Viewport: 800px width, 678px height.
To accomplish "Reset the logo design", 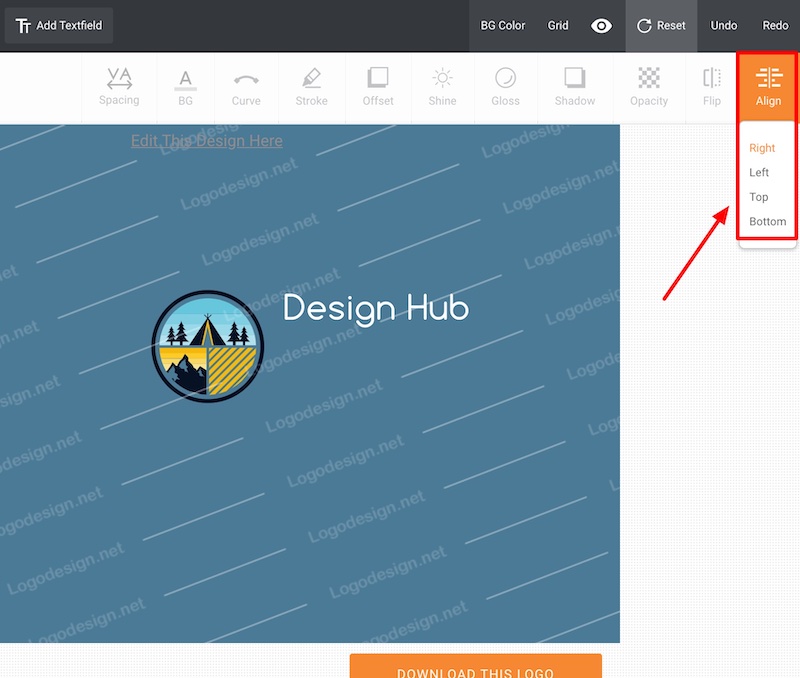I will point(661,26).
